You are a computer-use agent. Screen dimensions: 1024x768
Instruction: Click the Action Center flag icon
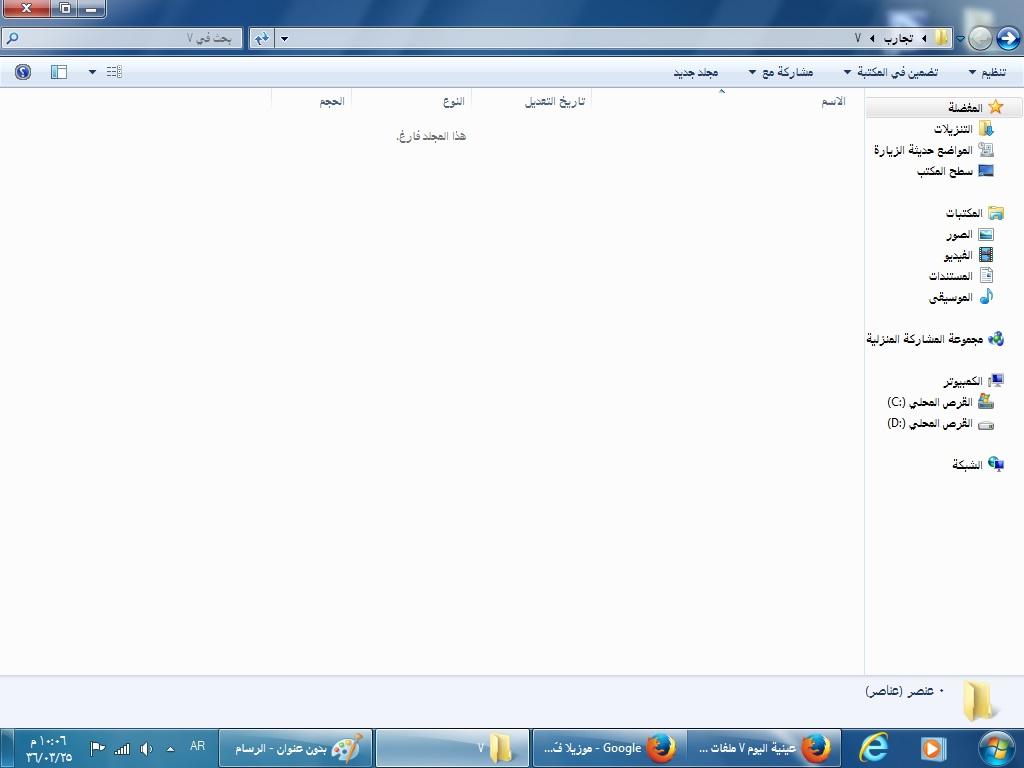tap(97, 748)
